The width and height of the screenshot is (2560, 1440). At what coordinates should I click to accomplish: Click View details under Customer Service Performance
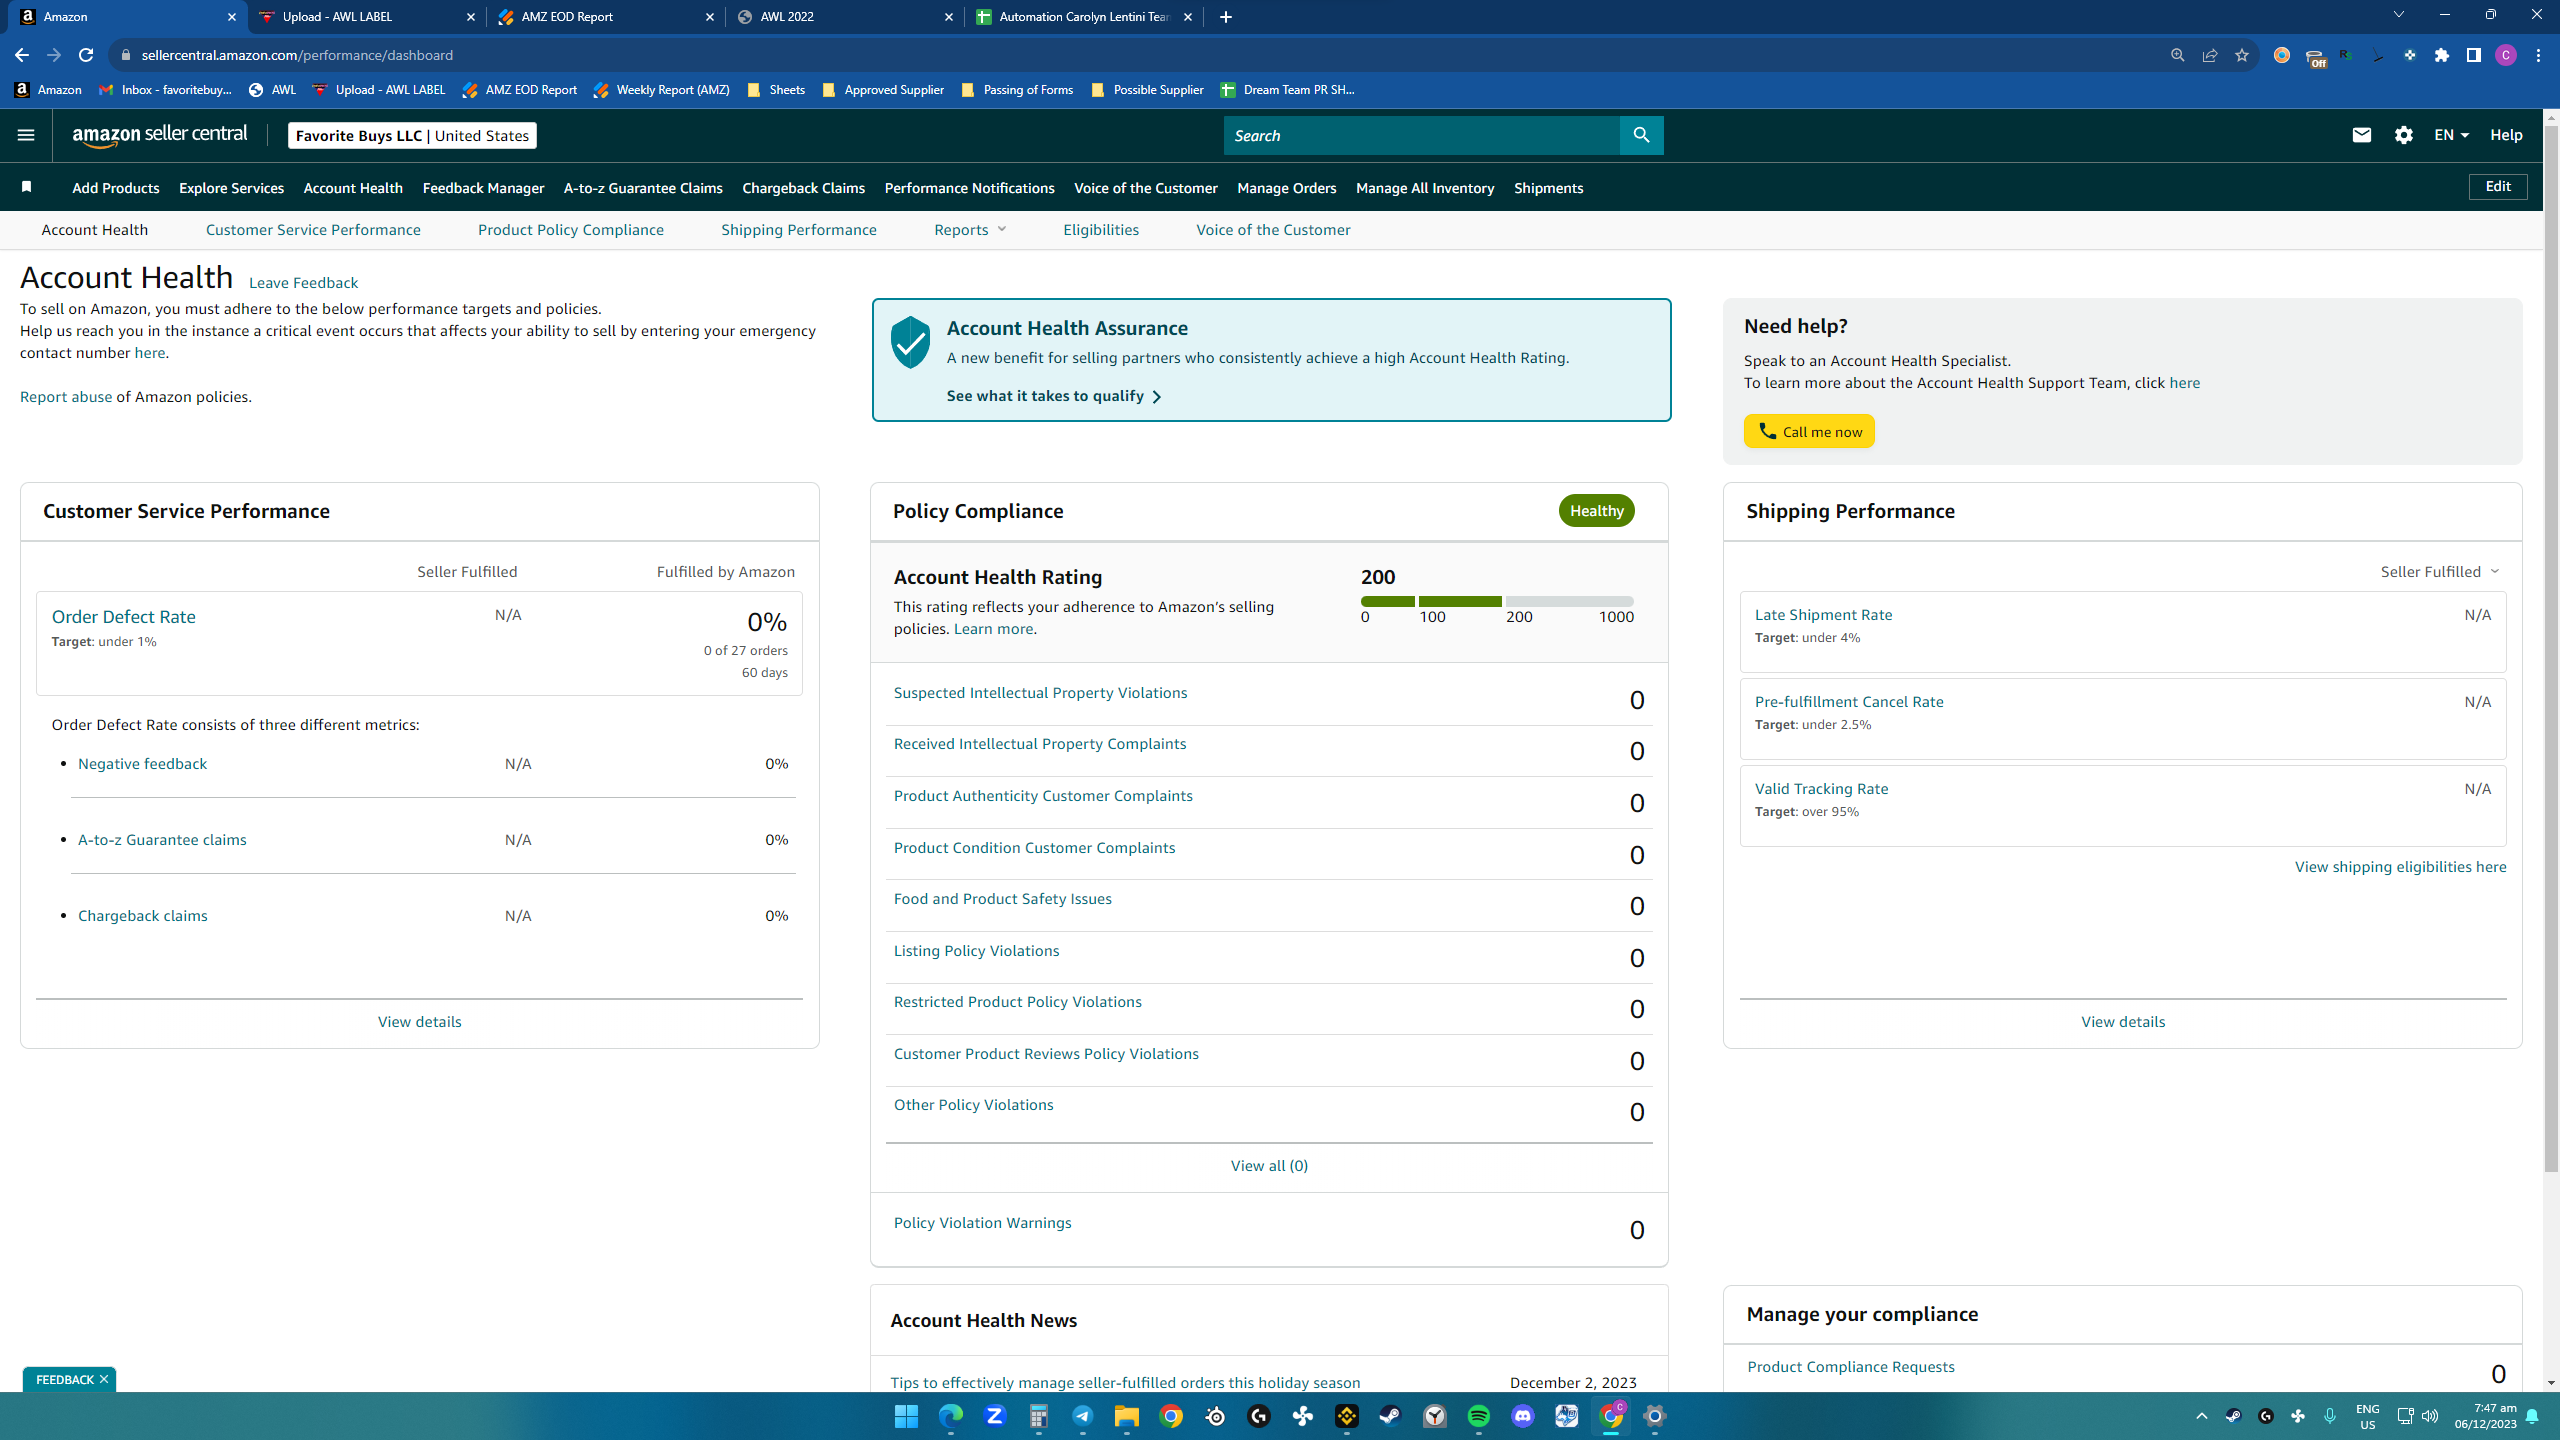[x=419, y=1021]
